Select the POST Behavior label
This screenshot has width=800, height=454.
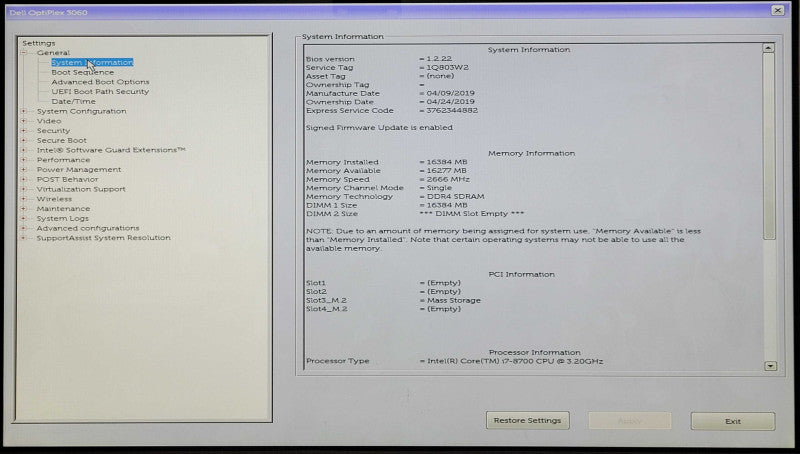67,179
